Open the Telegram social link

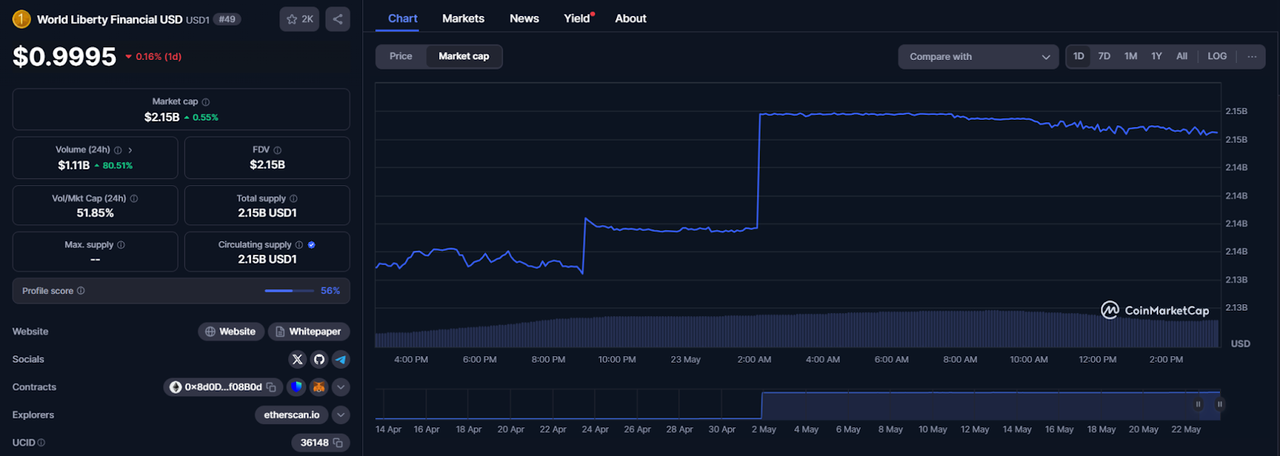click(x=341, y=359)
